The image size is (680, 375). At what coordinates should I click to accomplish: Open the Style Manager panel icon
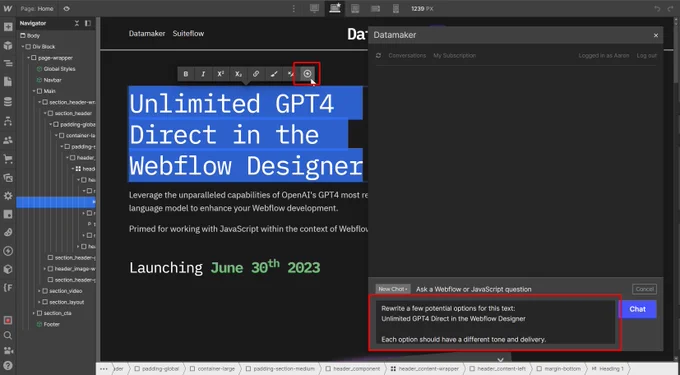tap(8, 214)
